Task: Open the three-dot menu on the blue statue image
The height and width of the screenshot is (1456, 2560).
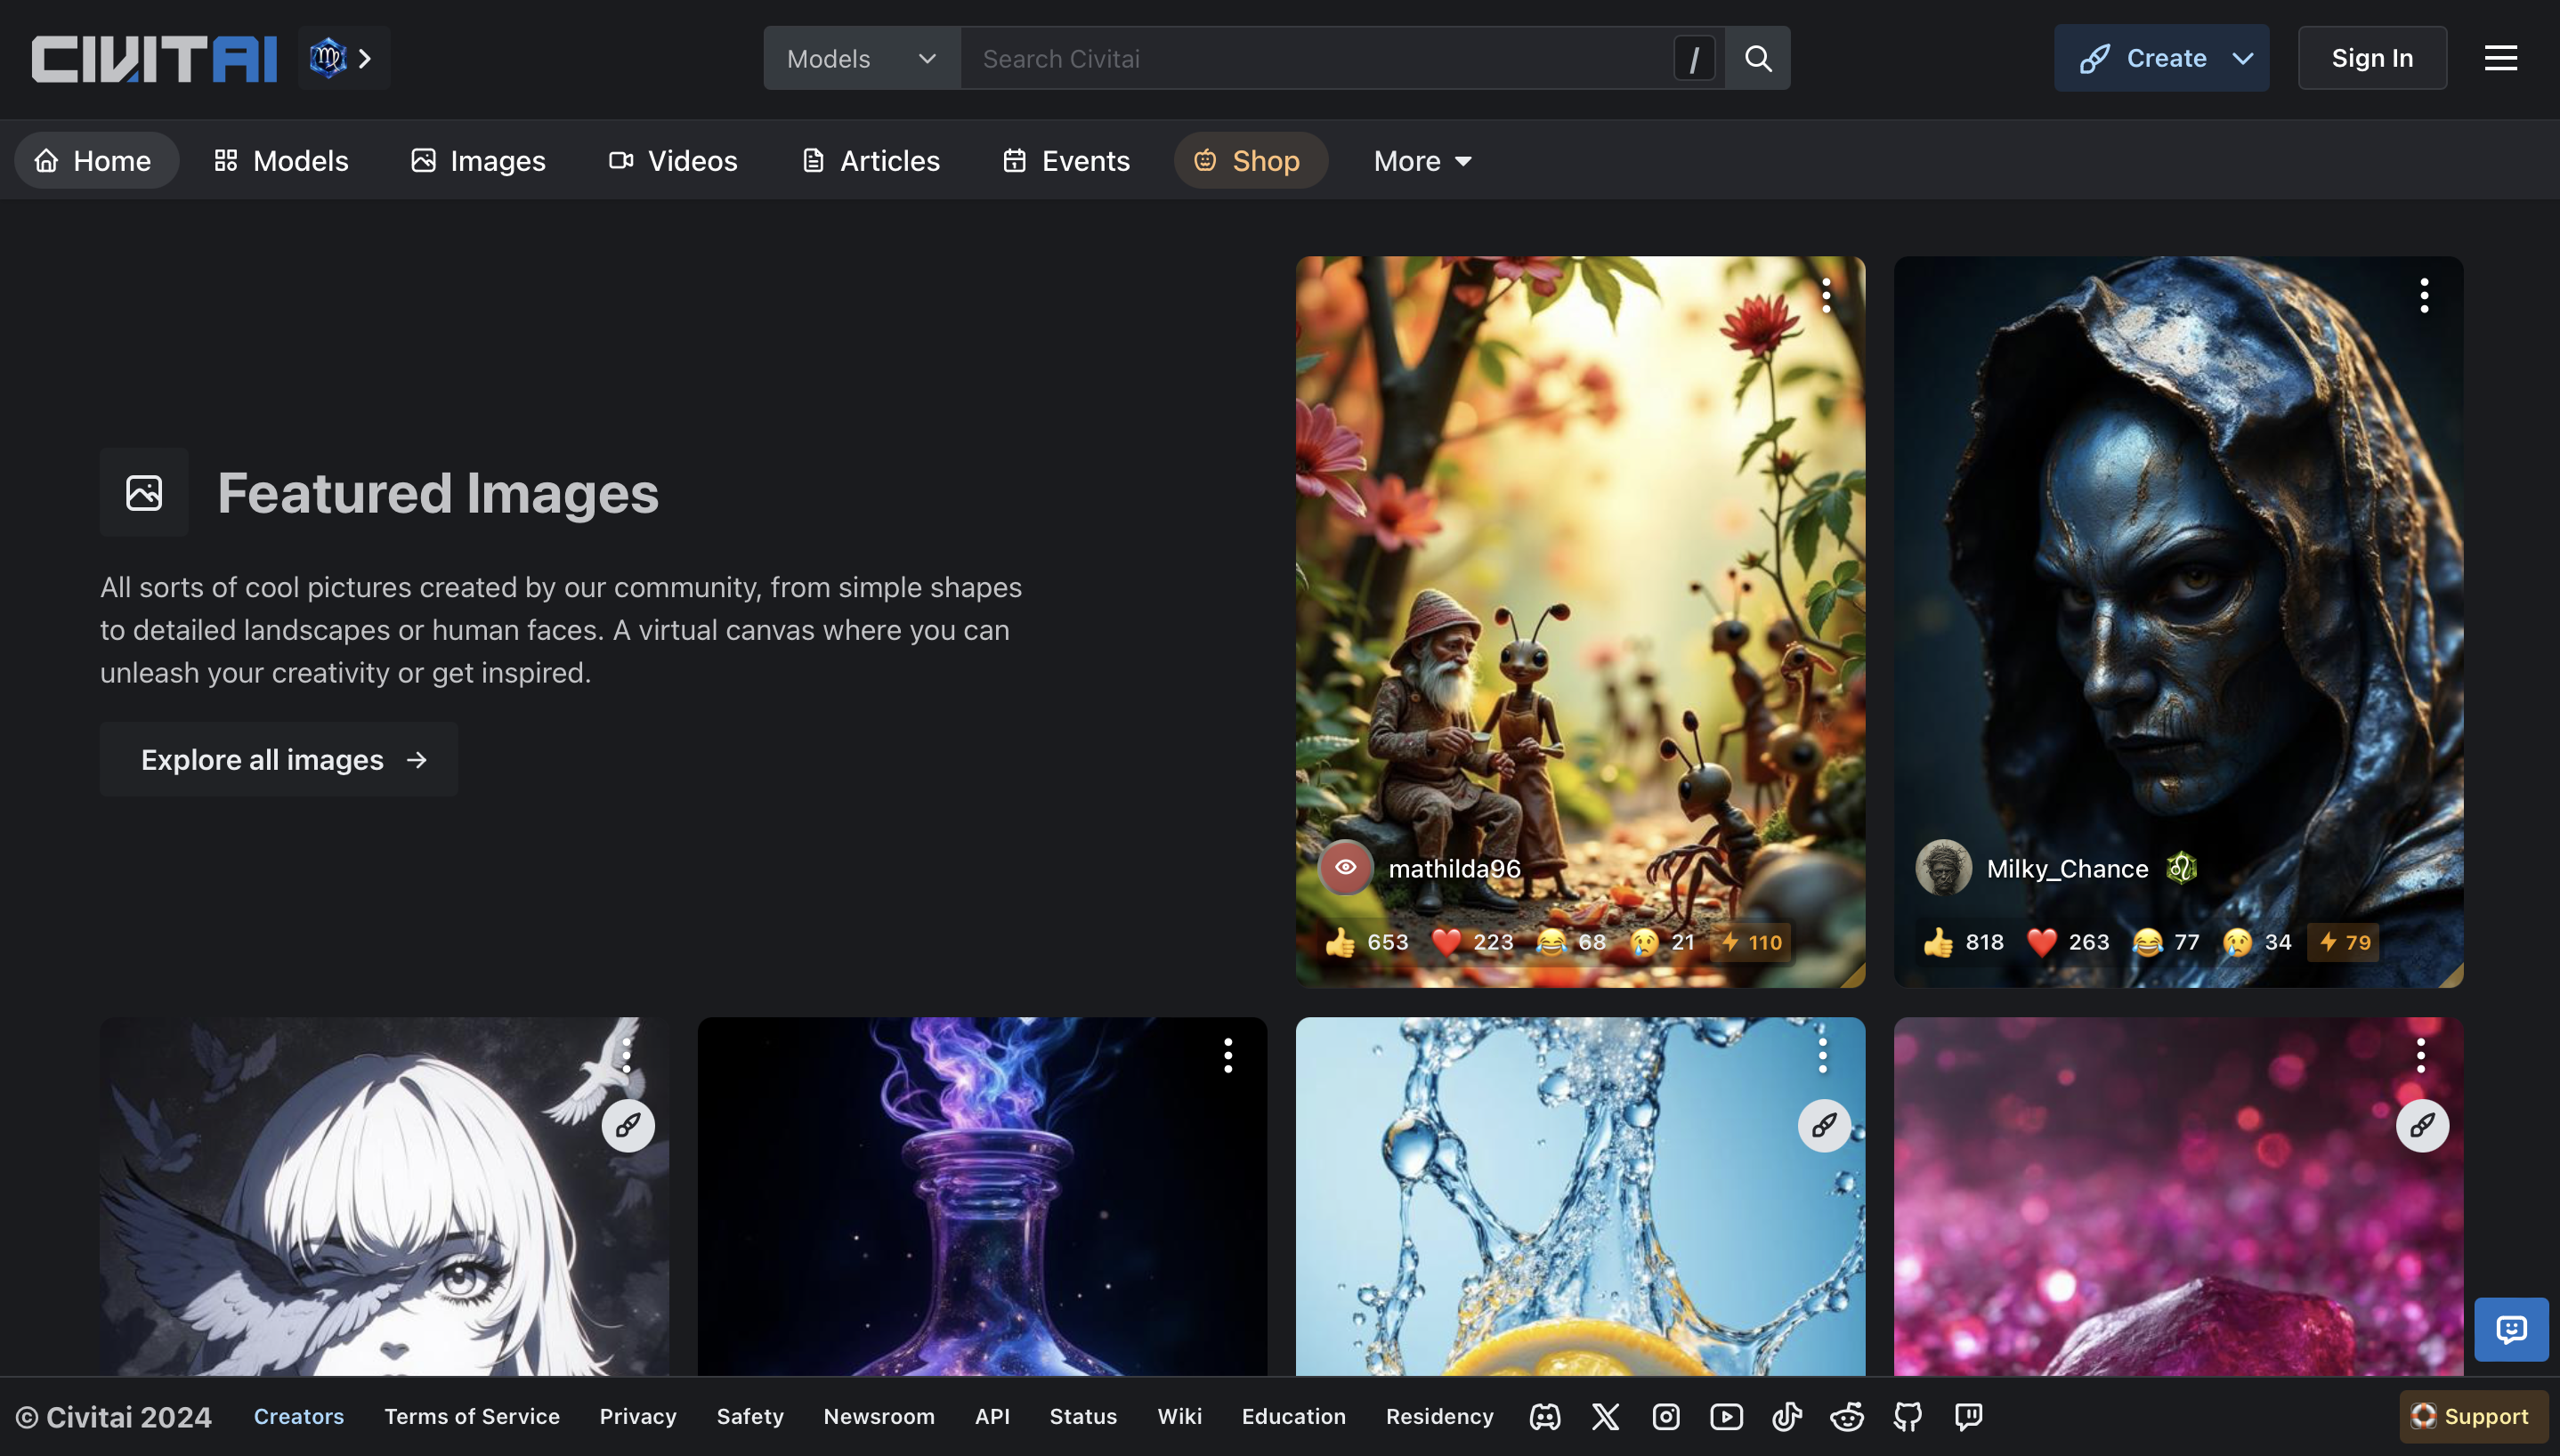Action: click(x=2424, y=296)
